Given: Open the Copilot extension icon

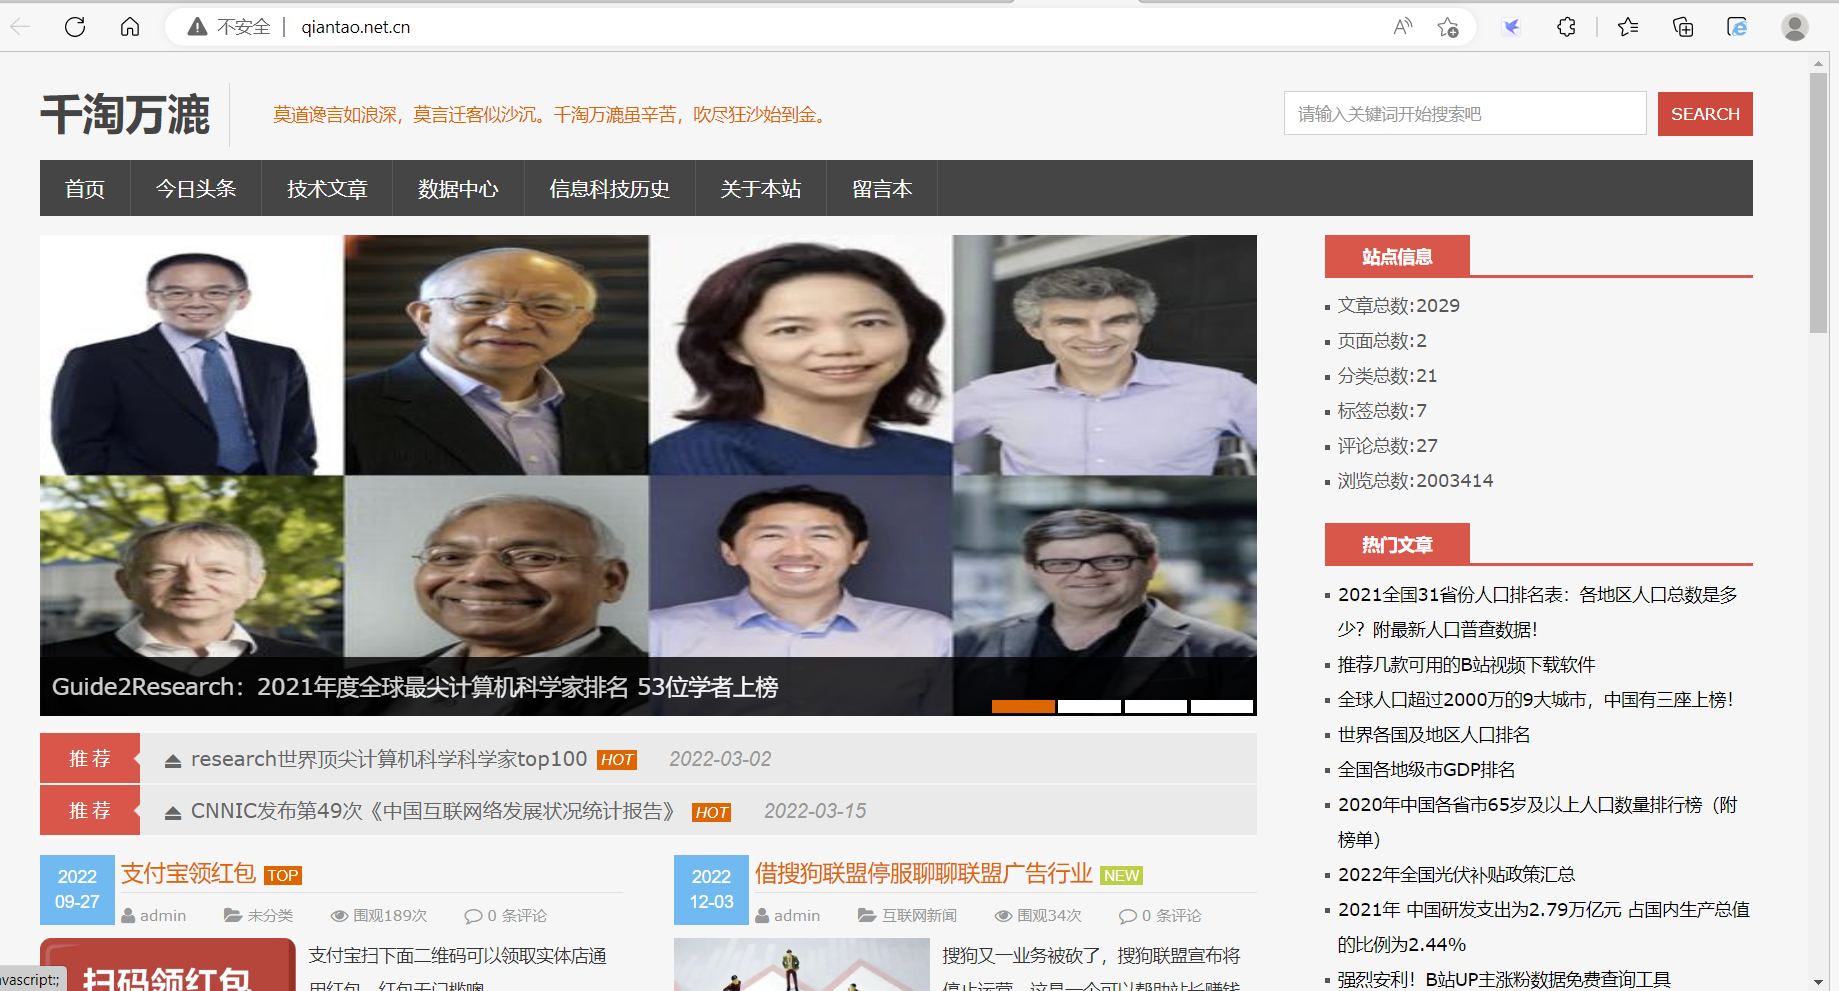Looking at the screenshot, I should [1512, 27].
